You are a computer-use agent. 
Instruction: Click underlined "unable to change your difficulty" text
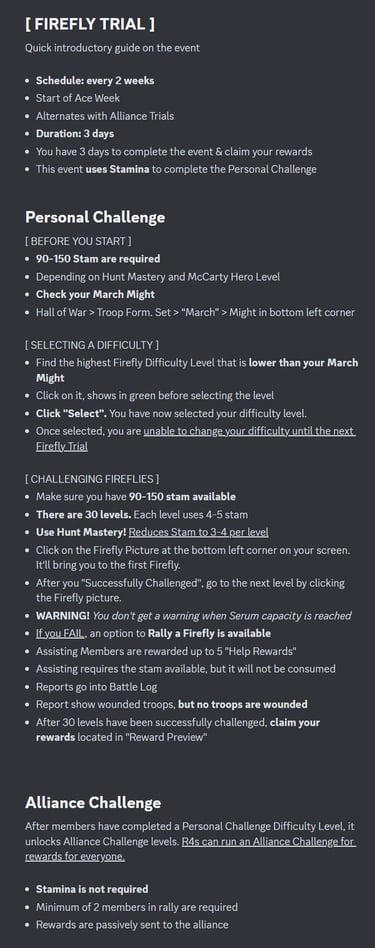[209, 431]
